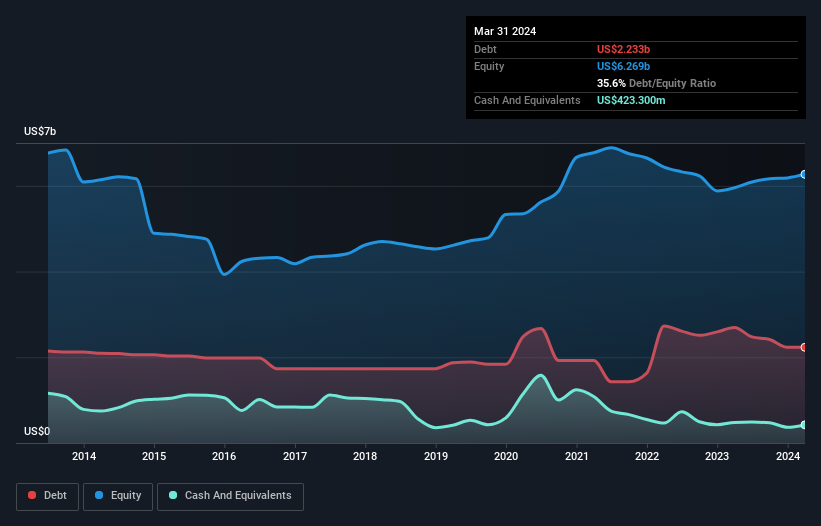
Task: Click the 2015 x-axis label
Action: click(154, 456)
